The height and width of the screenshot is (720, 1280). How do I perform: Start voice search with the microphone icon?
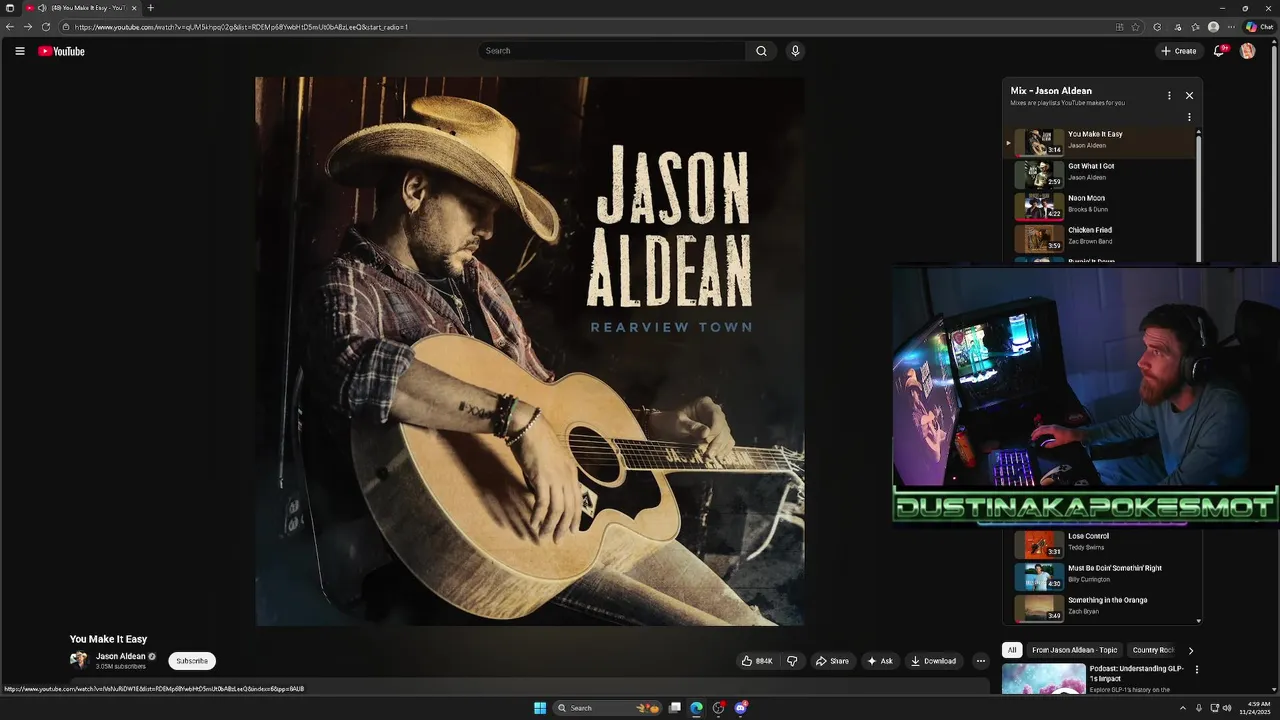coord(795,51)
